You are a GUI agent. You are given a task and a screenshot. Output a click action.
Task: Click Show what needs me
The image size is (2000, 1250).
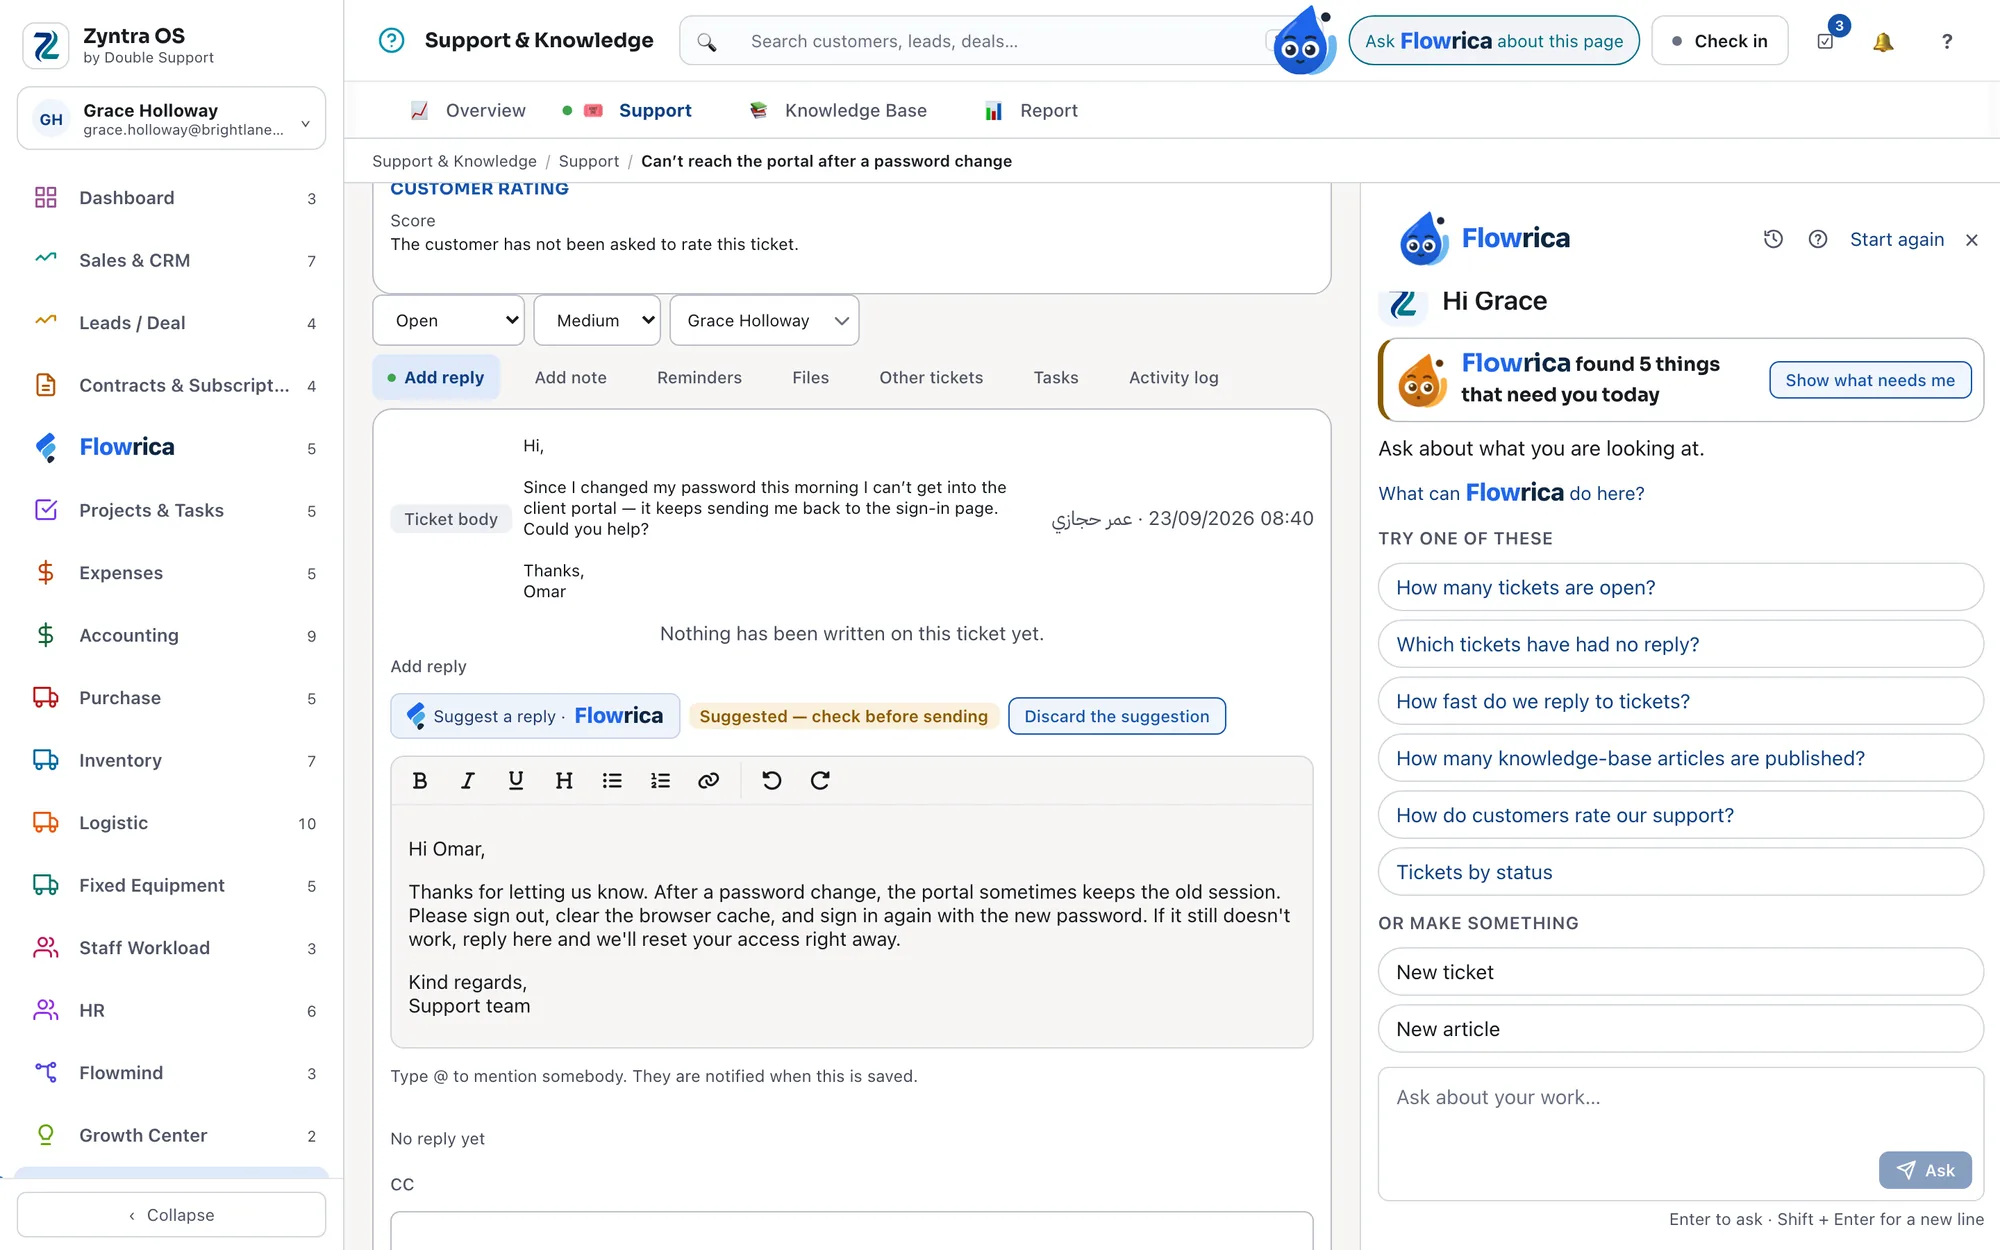click(x=1870, y=380)
